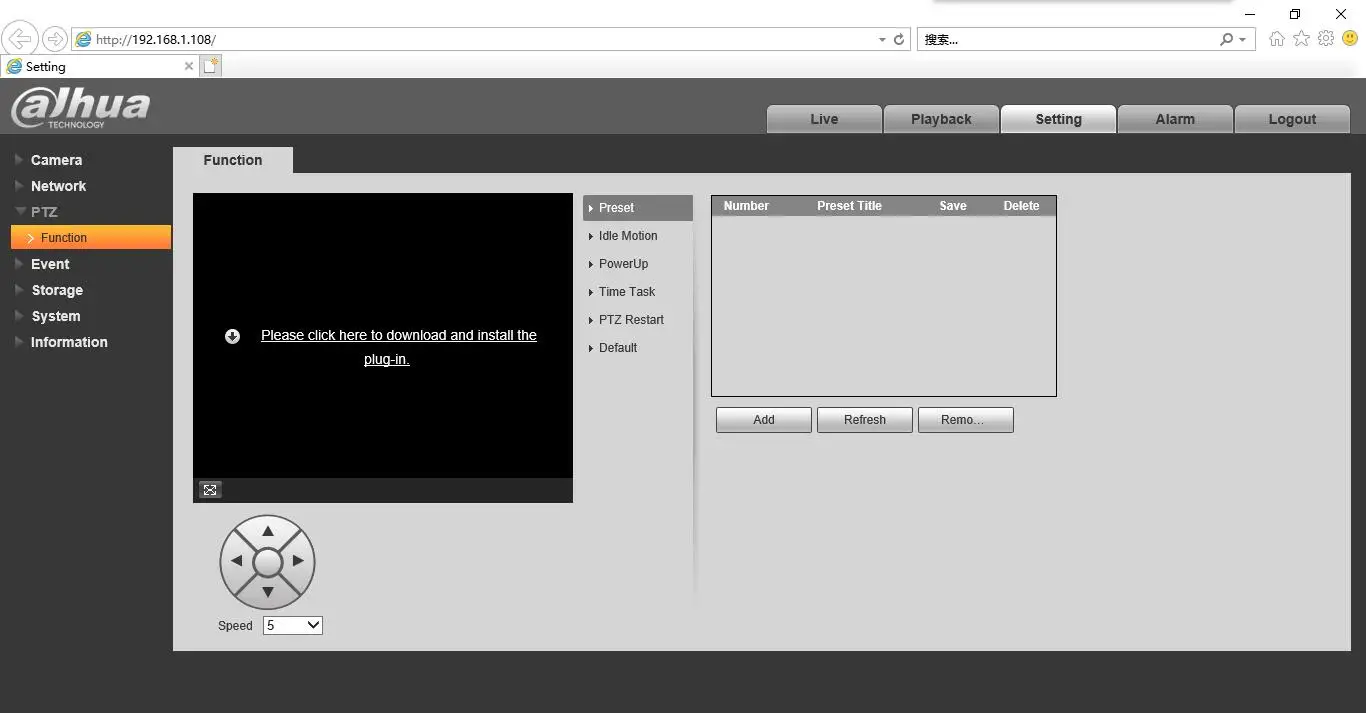Open the browser home icon
The image size is (1366, 713).
[1277, 39]
